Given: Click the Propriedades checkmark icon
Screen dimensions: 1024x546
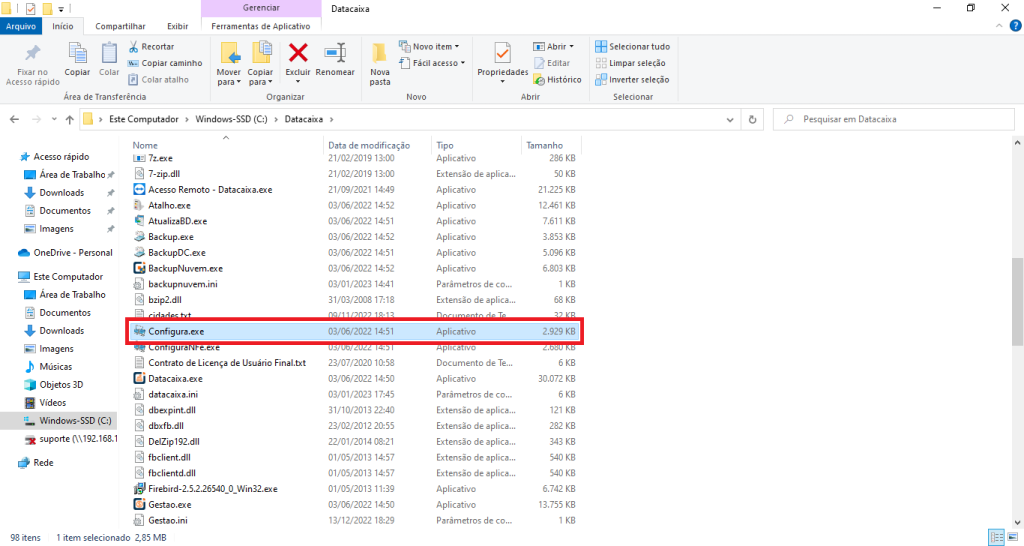Looking at the screenshot, I should click(502, 53).
